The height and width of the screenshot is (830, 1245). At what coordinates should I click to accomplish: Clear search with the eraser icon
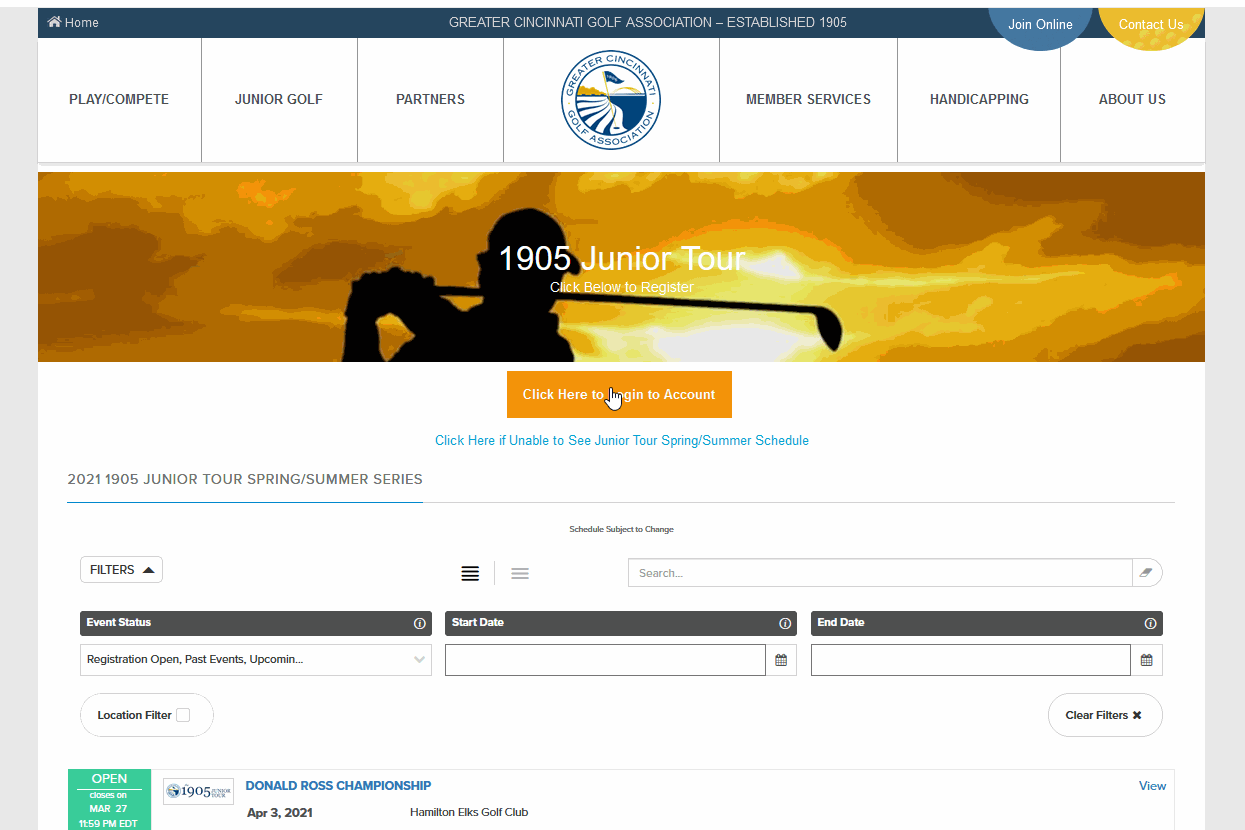(1147, 573)
